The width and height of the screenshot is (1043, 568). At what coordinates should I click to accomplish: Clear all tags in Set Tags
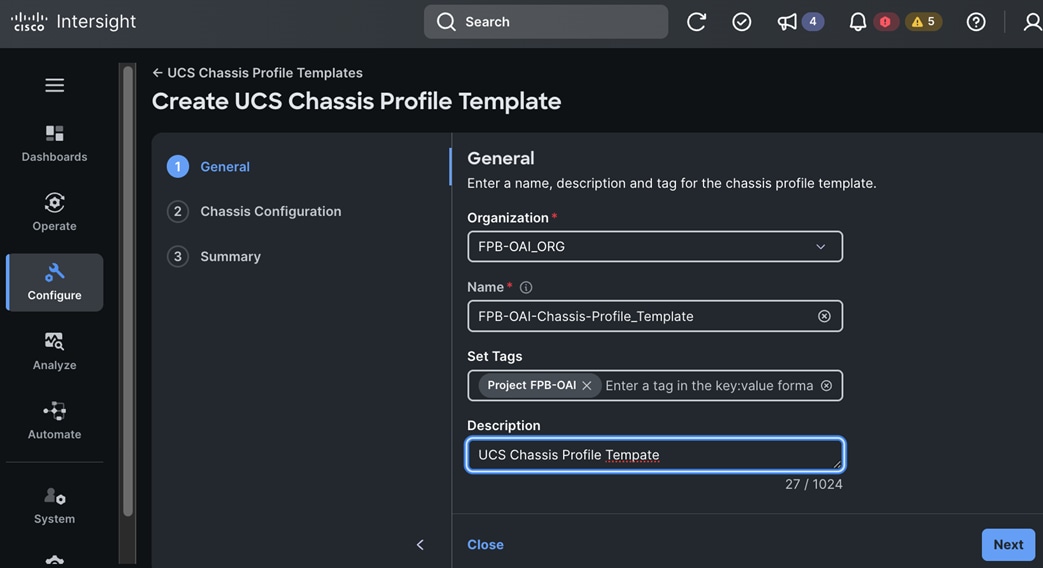[826, 386]
